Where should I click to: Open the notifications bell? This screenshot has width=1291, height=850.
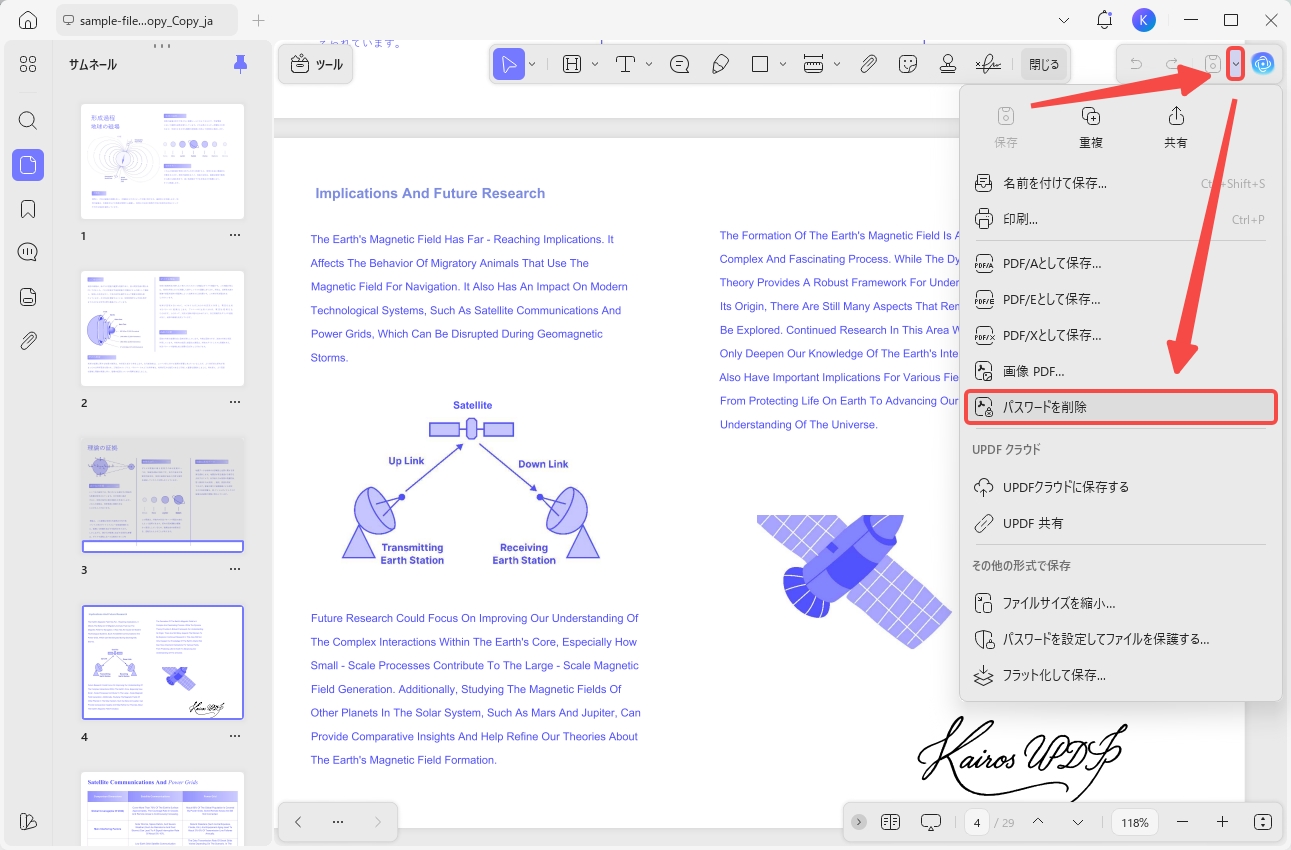click(1105, 20)
